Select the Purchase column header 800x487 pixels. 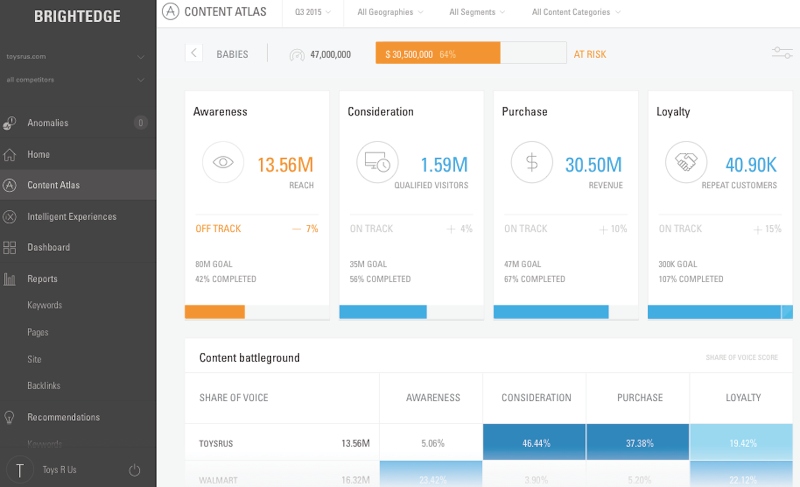639,398
